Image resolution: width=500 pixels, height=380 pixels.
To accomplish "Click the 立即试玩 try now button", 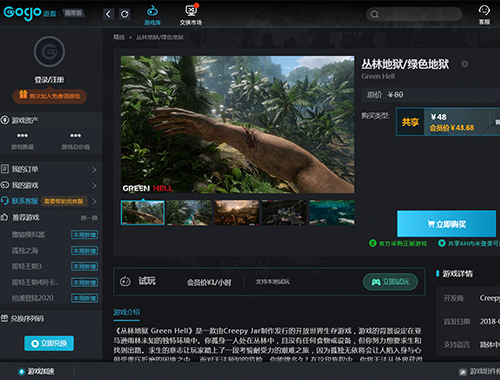I will click(x=390, y=282).
